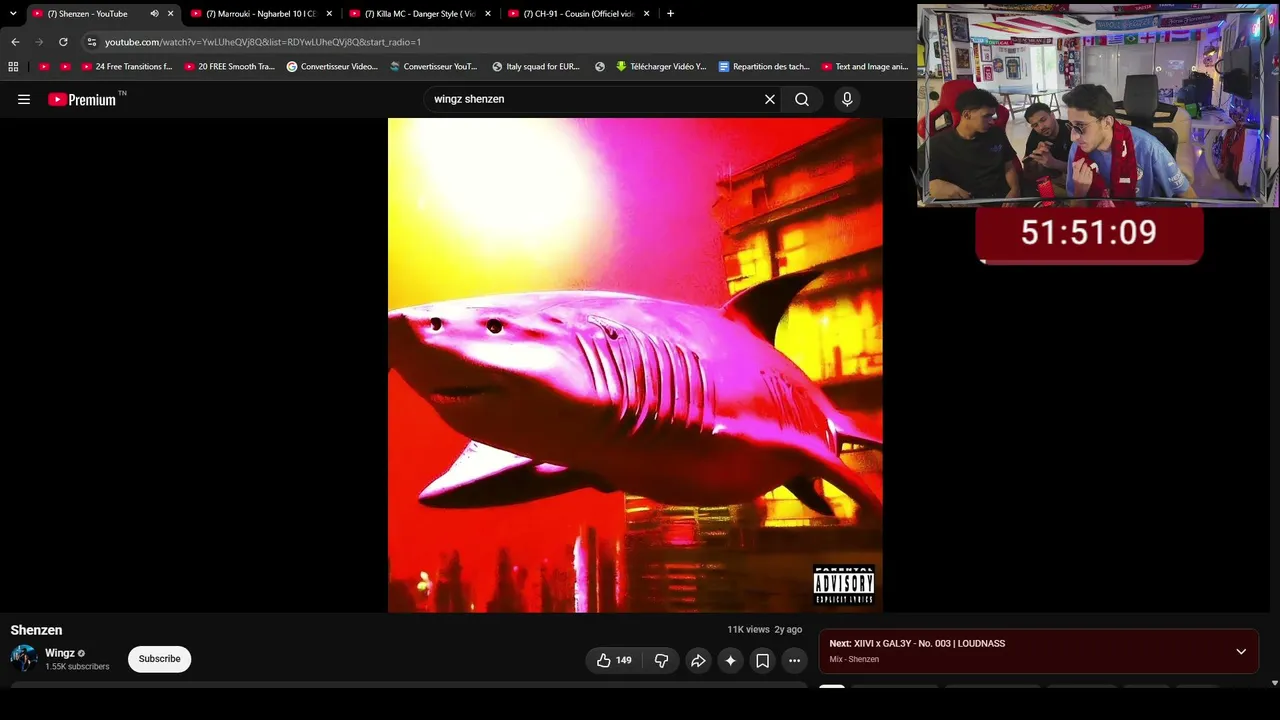
Task: Click the shark album art video player
Action: point(635,365)
